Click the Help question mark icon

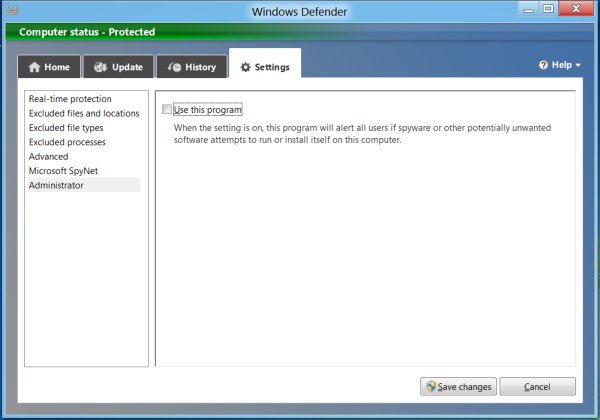[x=543, y=65]
